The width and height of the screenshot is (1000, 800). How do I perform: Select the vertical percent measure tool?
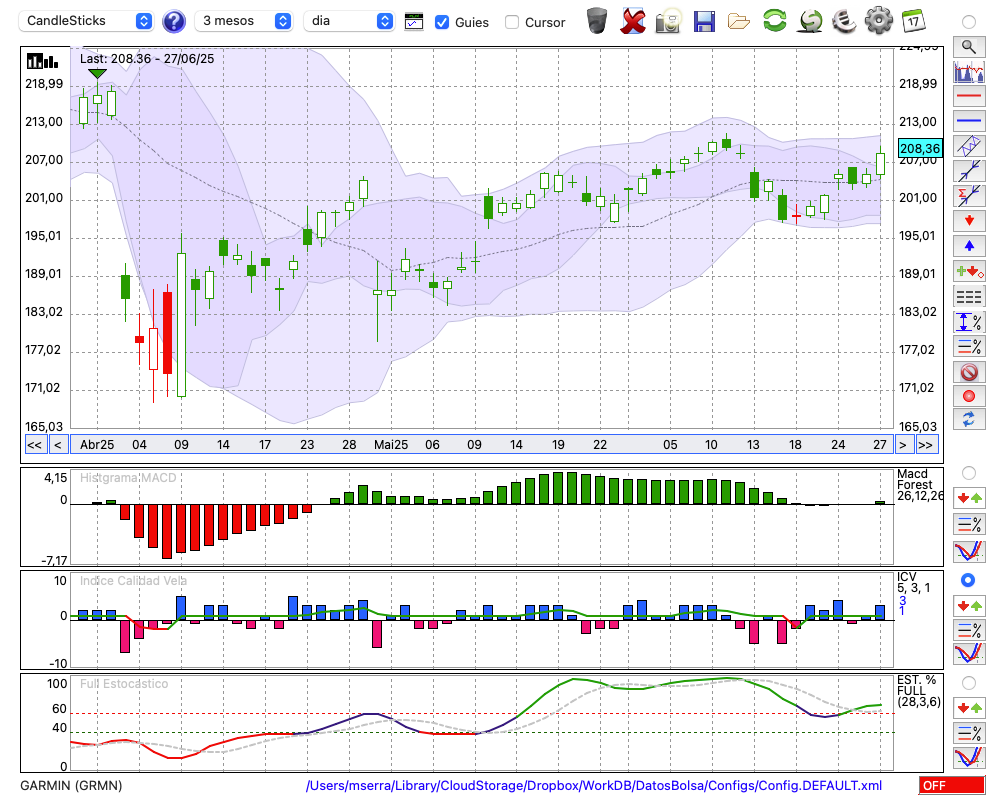969,322
